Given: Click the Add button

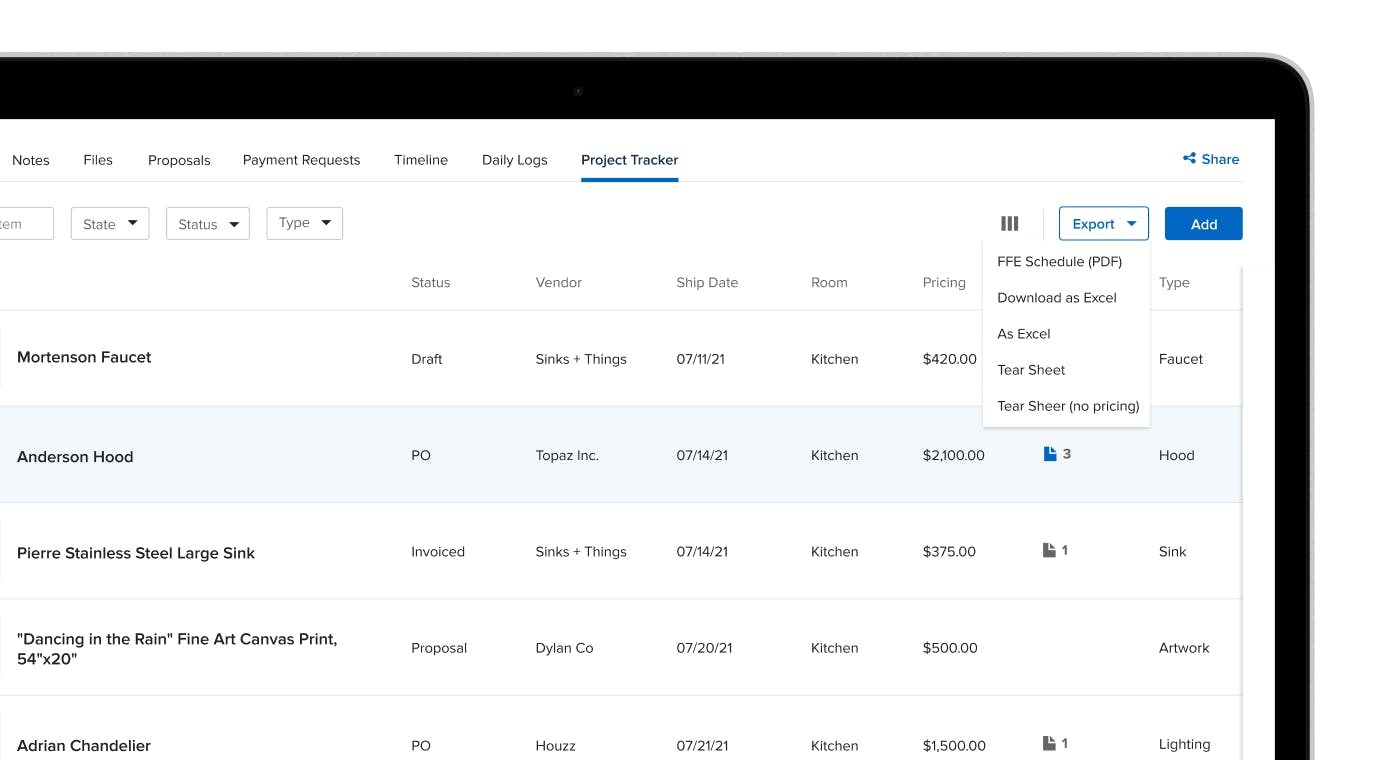Looking at the screenshot, I should coord(1203,223).
